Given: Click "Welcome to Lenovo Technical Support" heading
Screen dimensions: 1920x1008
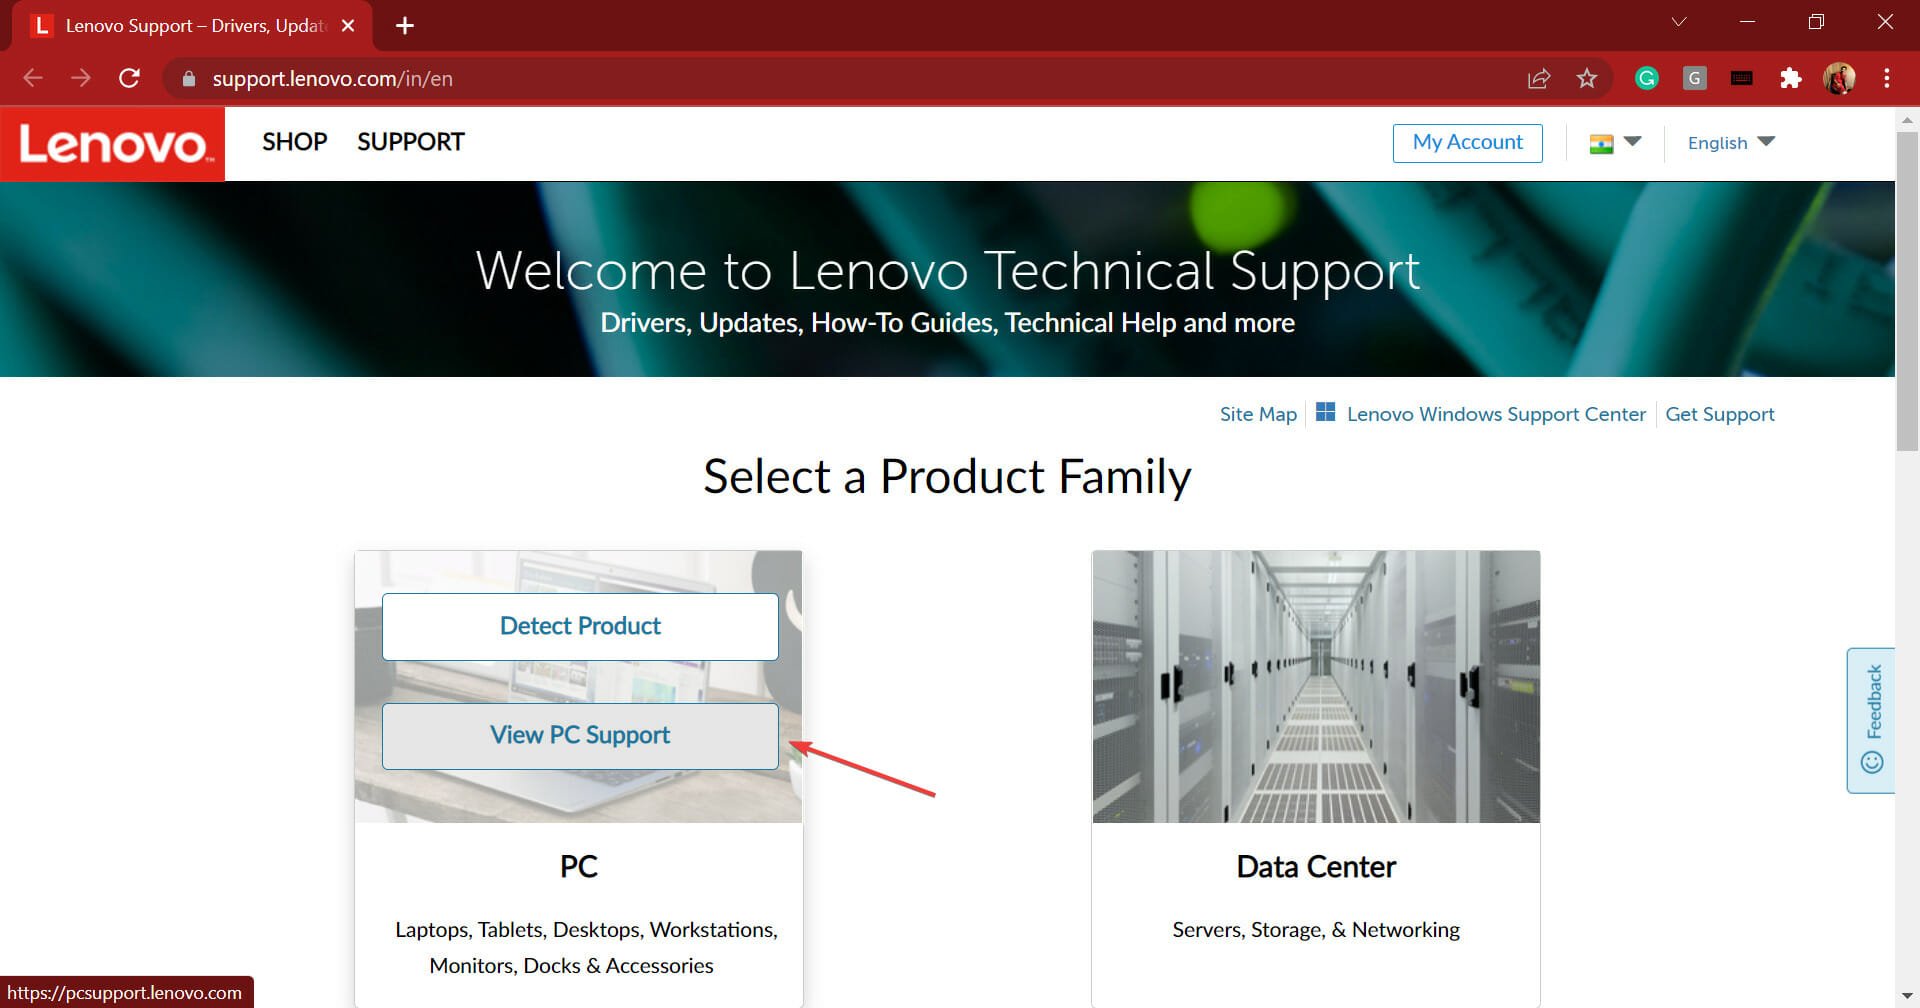Looking at the screenshot, I should [947, 271].
